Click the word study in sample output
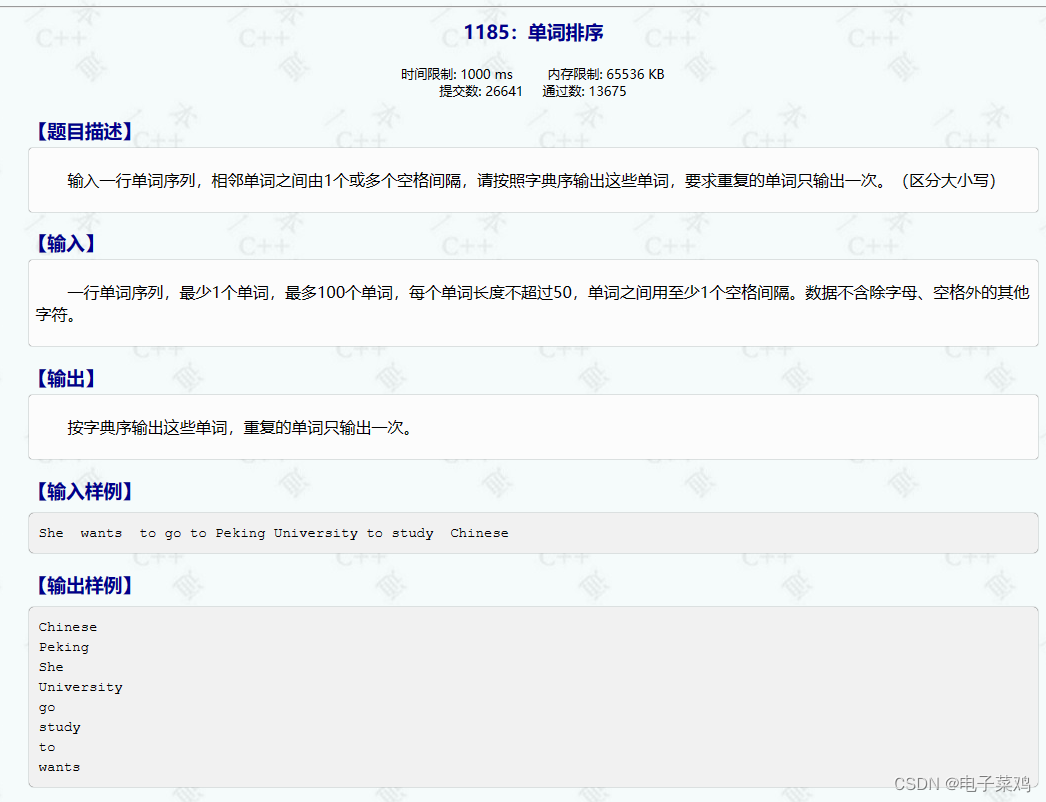 [x=59, y=727]
